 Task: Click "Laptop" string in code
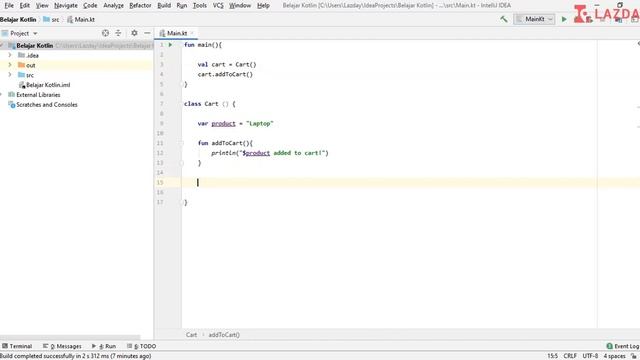pos(260,124)
